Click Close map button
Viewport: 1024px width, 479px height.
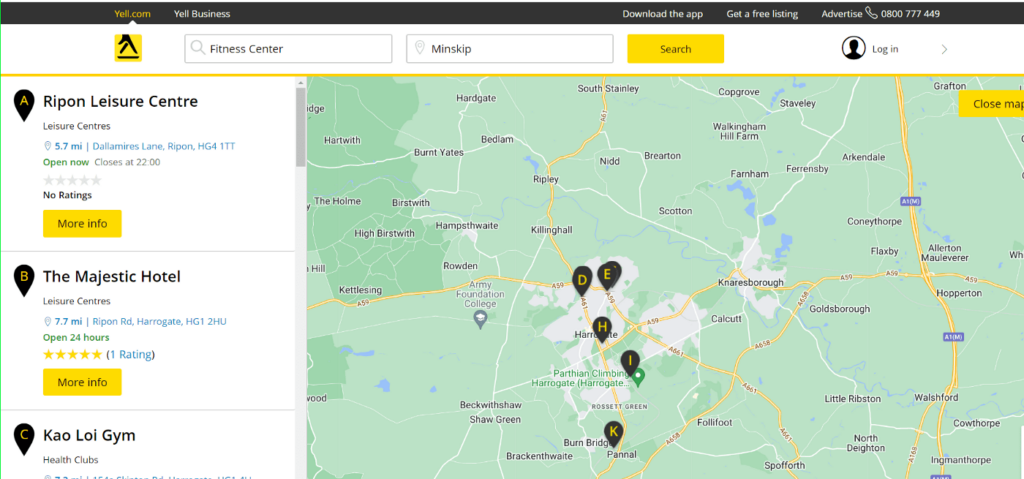pyautogui.click(x=993, y=104)
